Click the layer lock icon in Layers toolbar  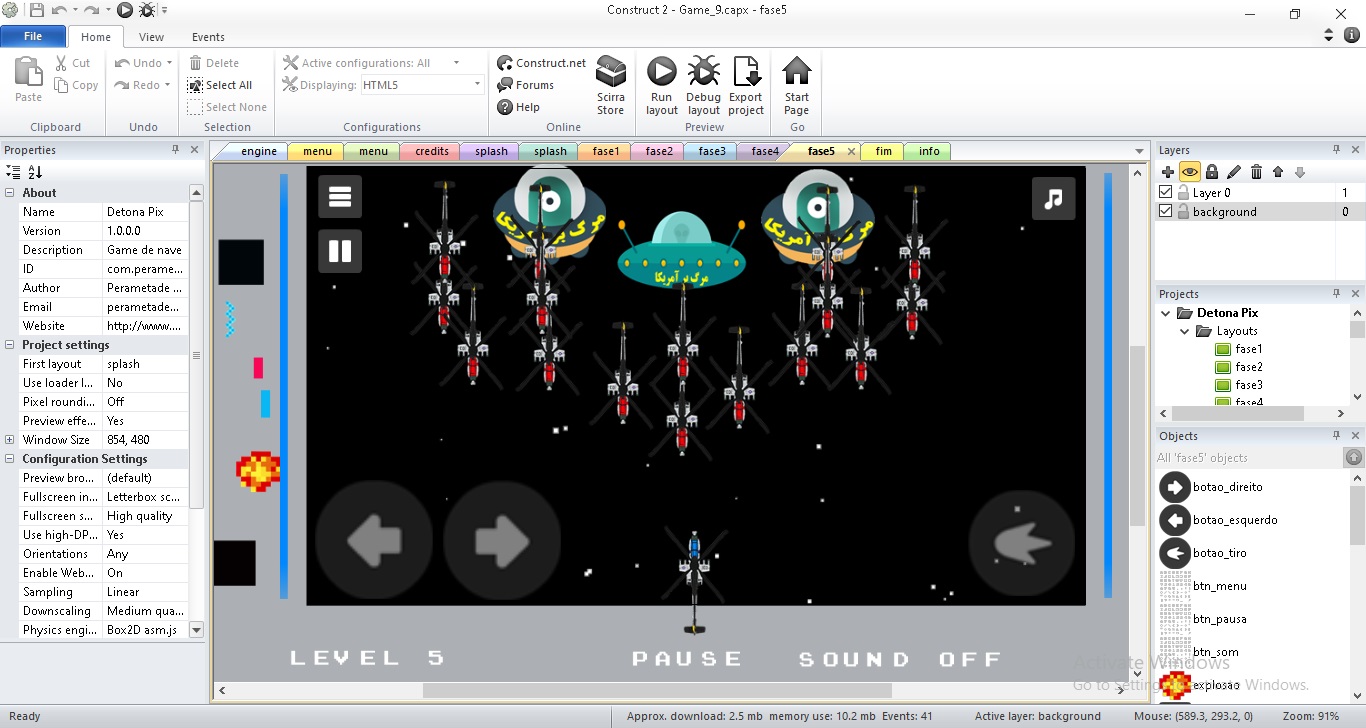pyautogui.click(x=1212, y=172)
